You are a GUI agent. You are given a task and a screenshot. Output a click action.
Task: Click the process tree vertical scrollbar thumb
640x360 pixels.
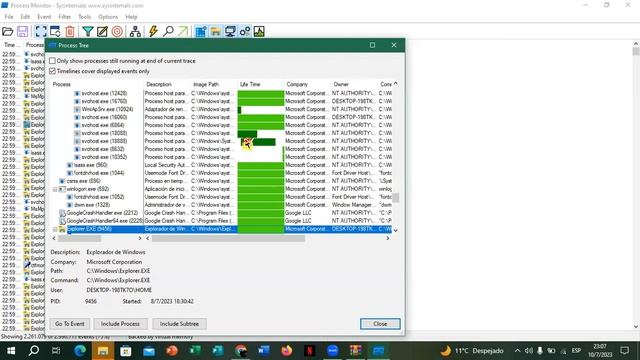point(396,198)
